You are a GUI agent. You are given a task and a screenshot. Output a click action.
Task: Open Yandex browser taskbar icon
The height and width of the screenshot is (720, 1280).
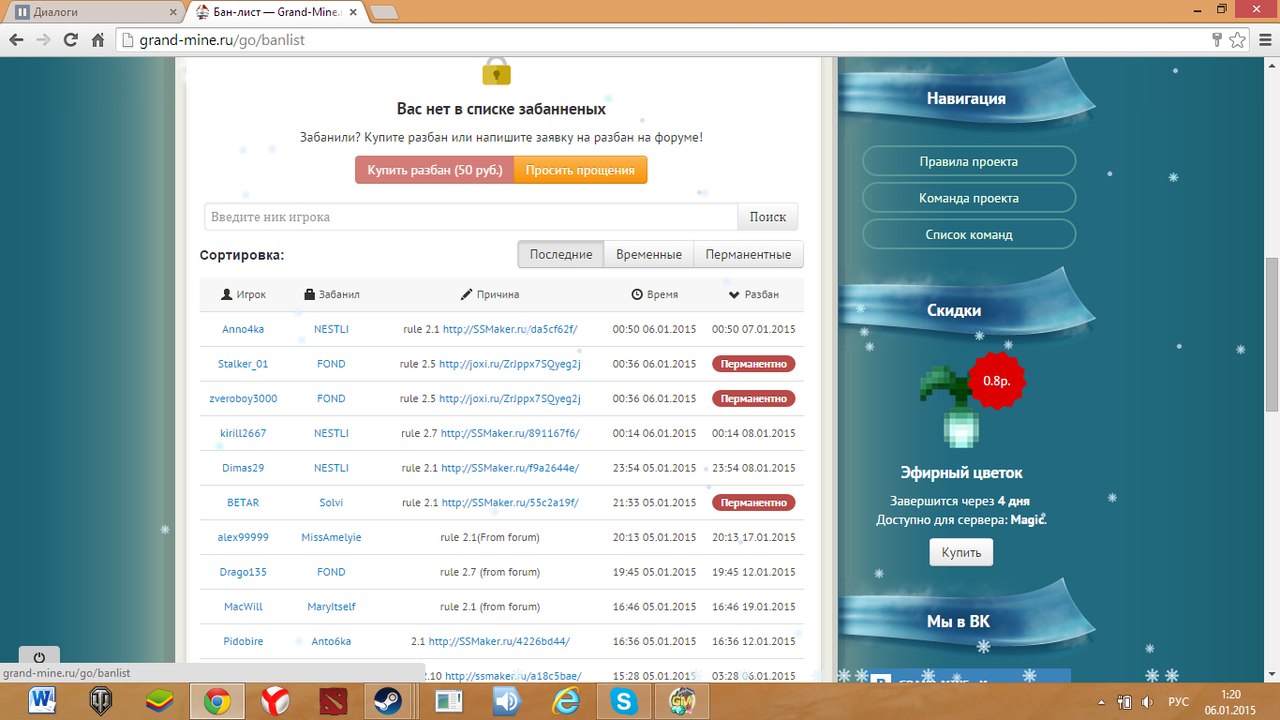pyautogui.click(x=275, y=701)
